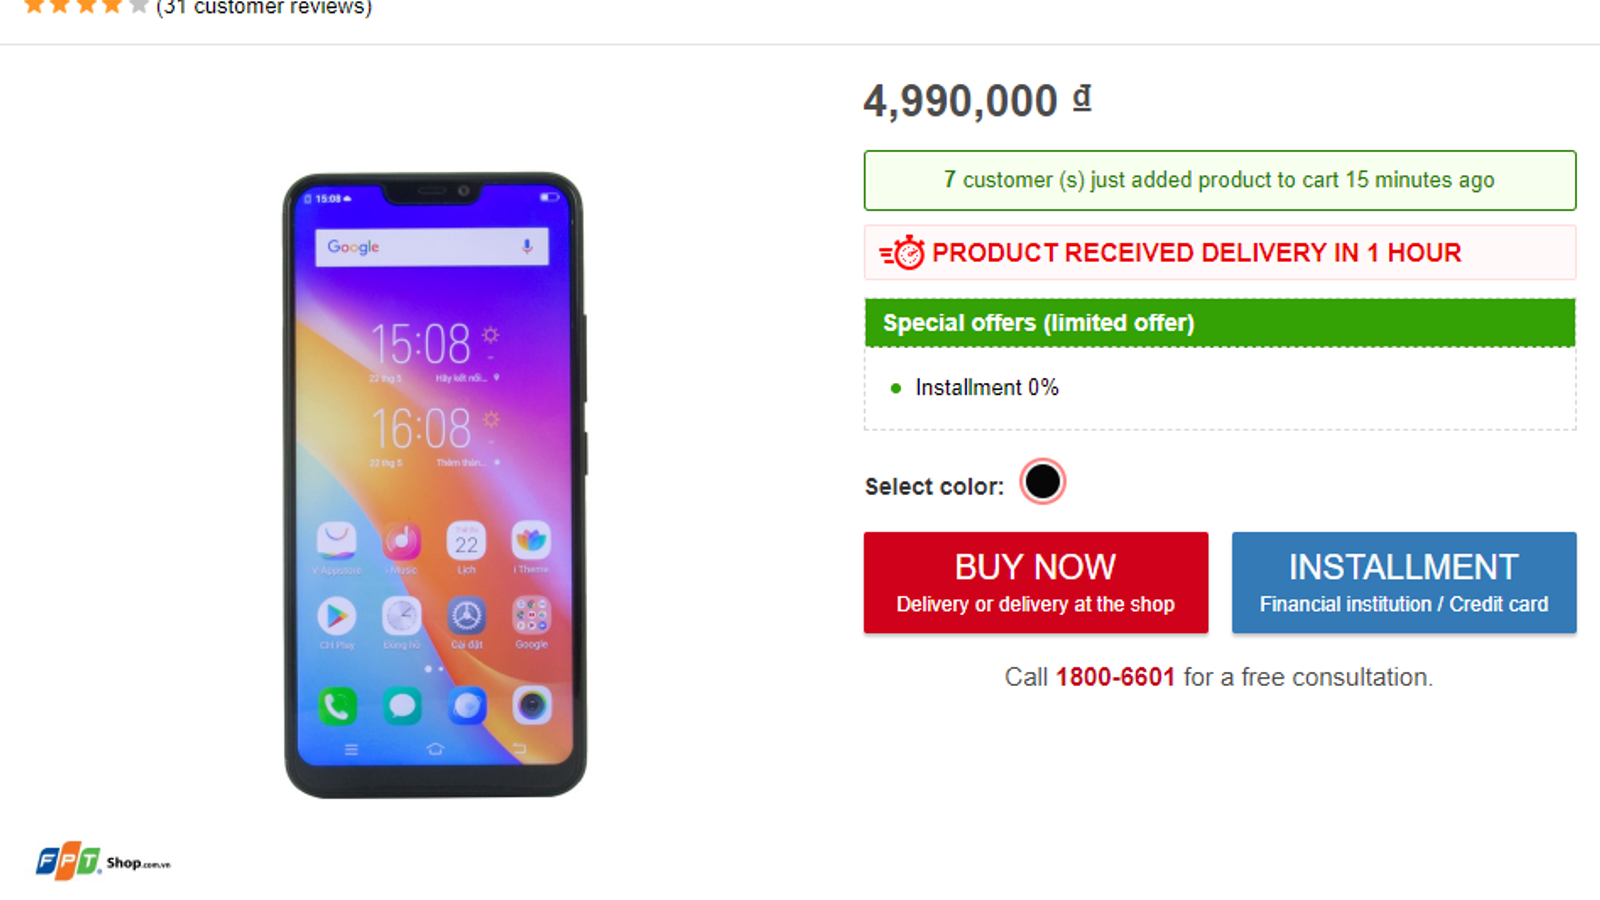Choose the blue INSTALLMENT payment button
The width and height of the screenshot is (1600, 900).
coord(1403,582)
